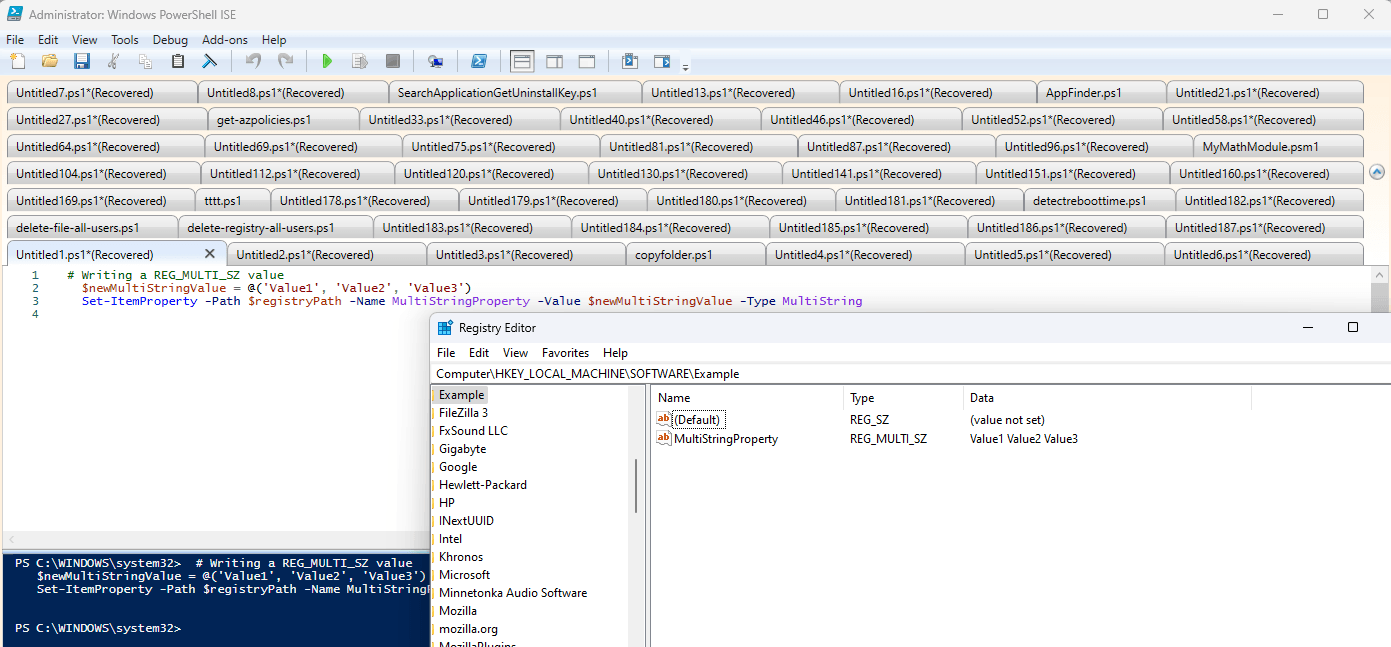Open the Help menu in PowerShell ISE

pos(274,40)
